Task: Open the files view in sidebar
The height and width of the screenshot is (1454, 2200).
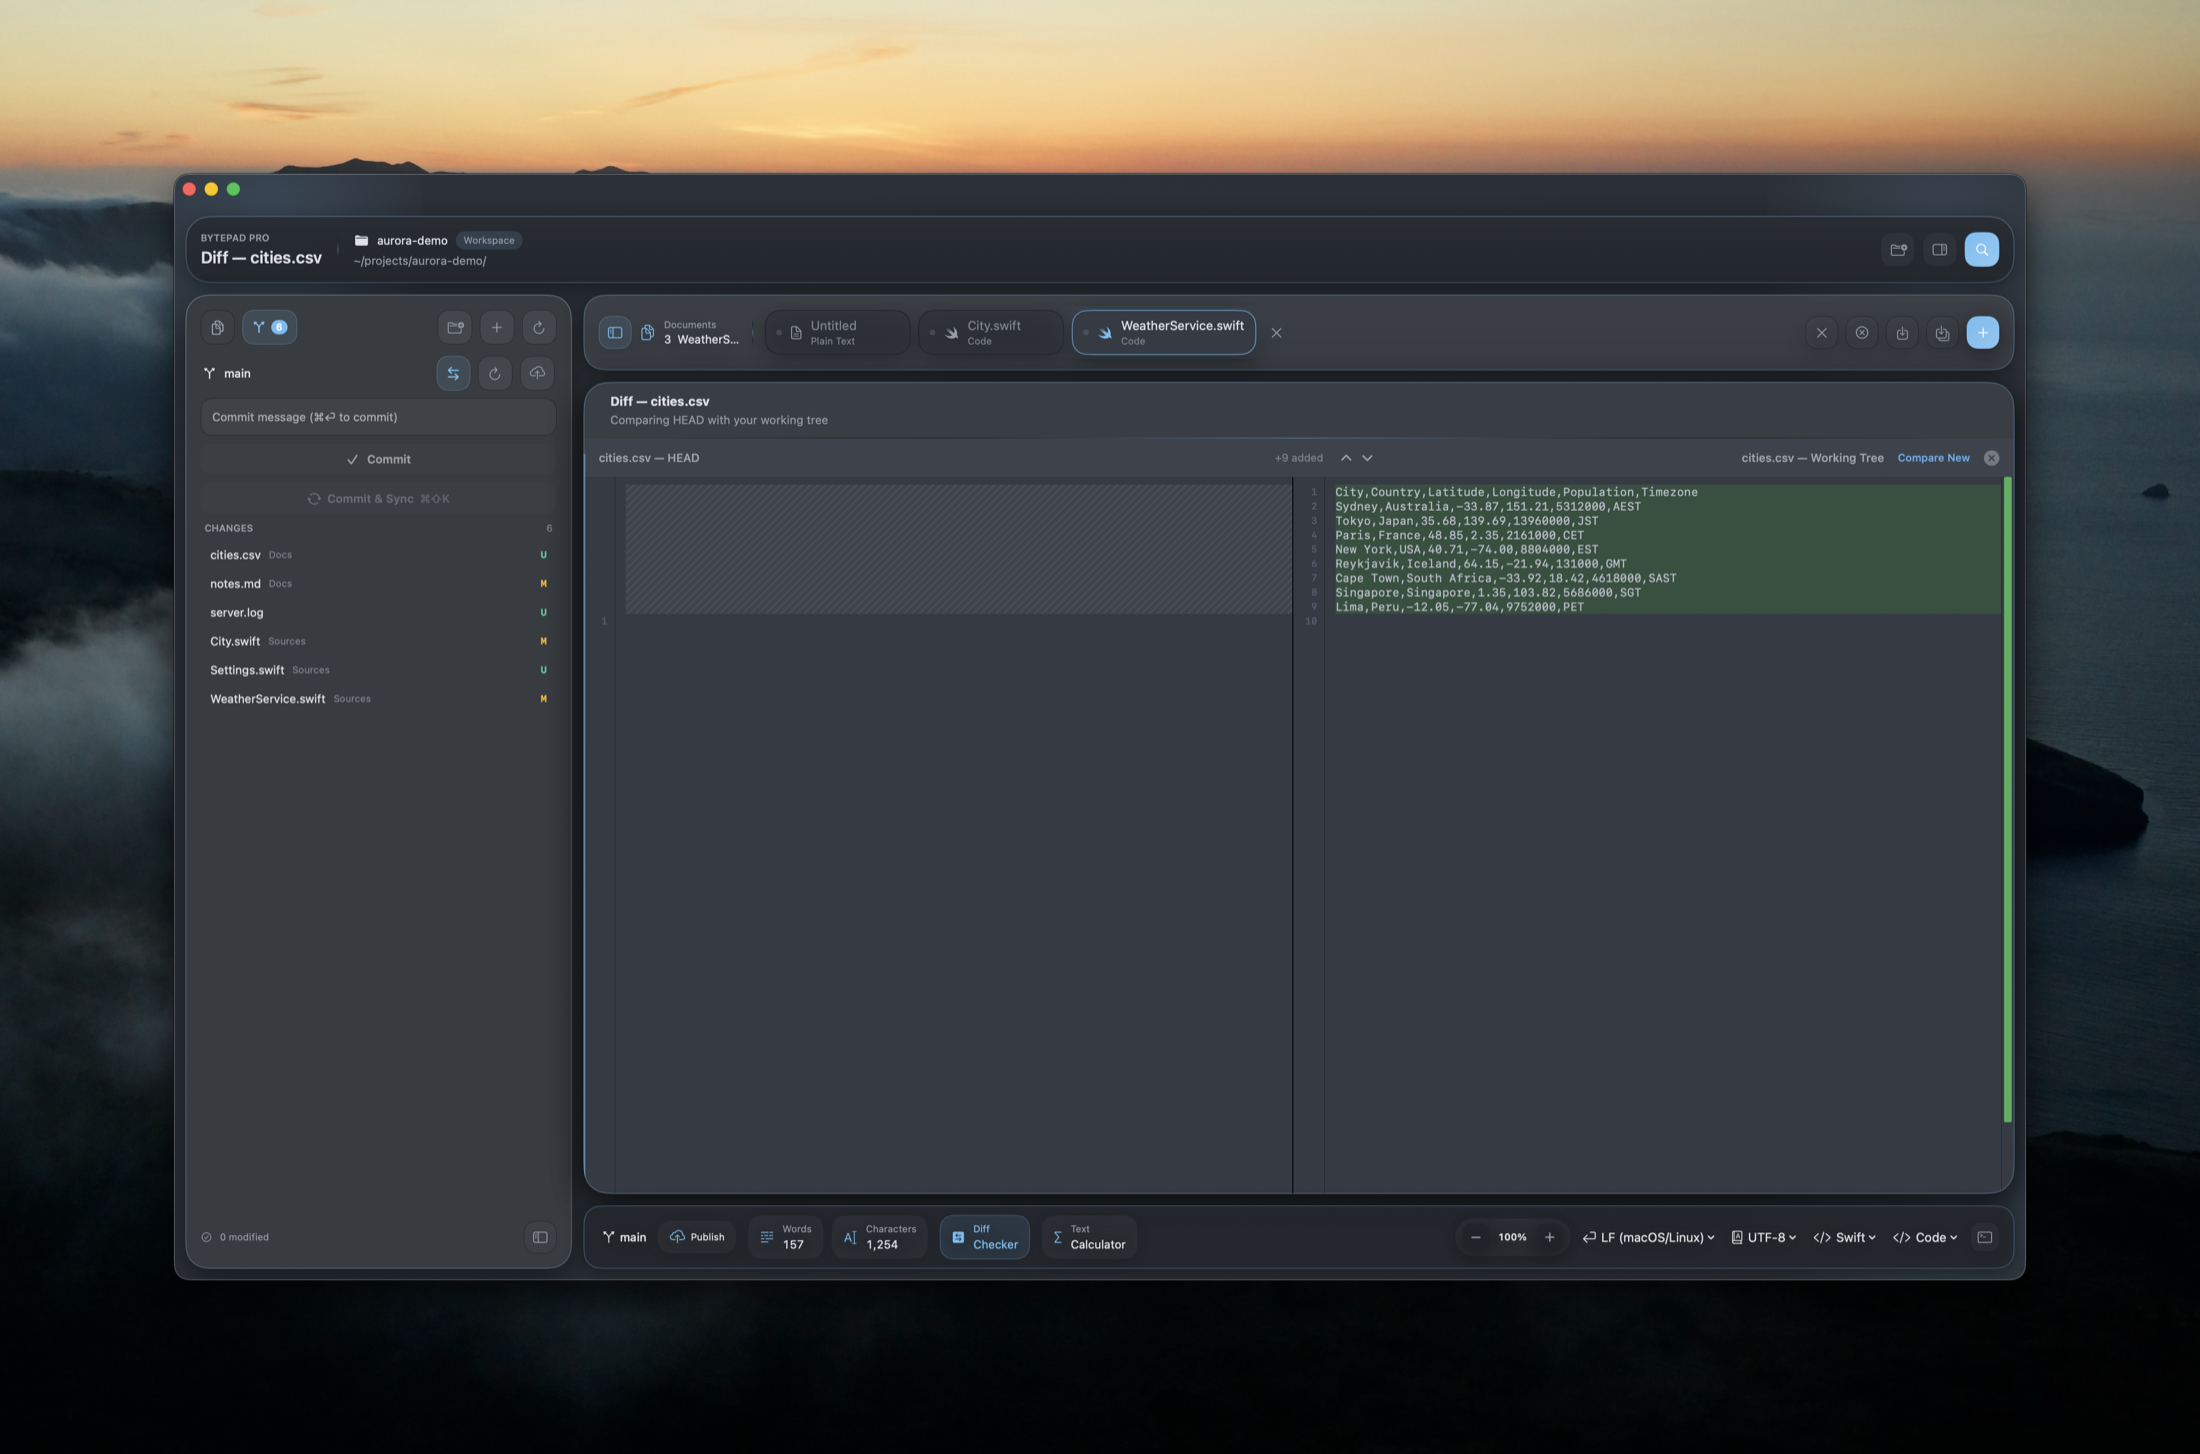Action: point(217,327)
